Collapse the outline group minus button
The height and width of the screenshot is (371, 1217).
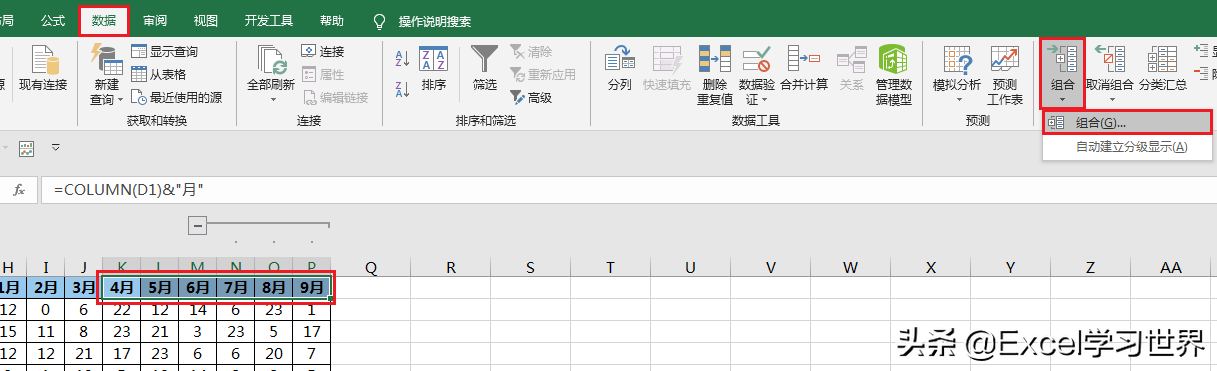[x=198, y=226]
